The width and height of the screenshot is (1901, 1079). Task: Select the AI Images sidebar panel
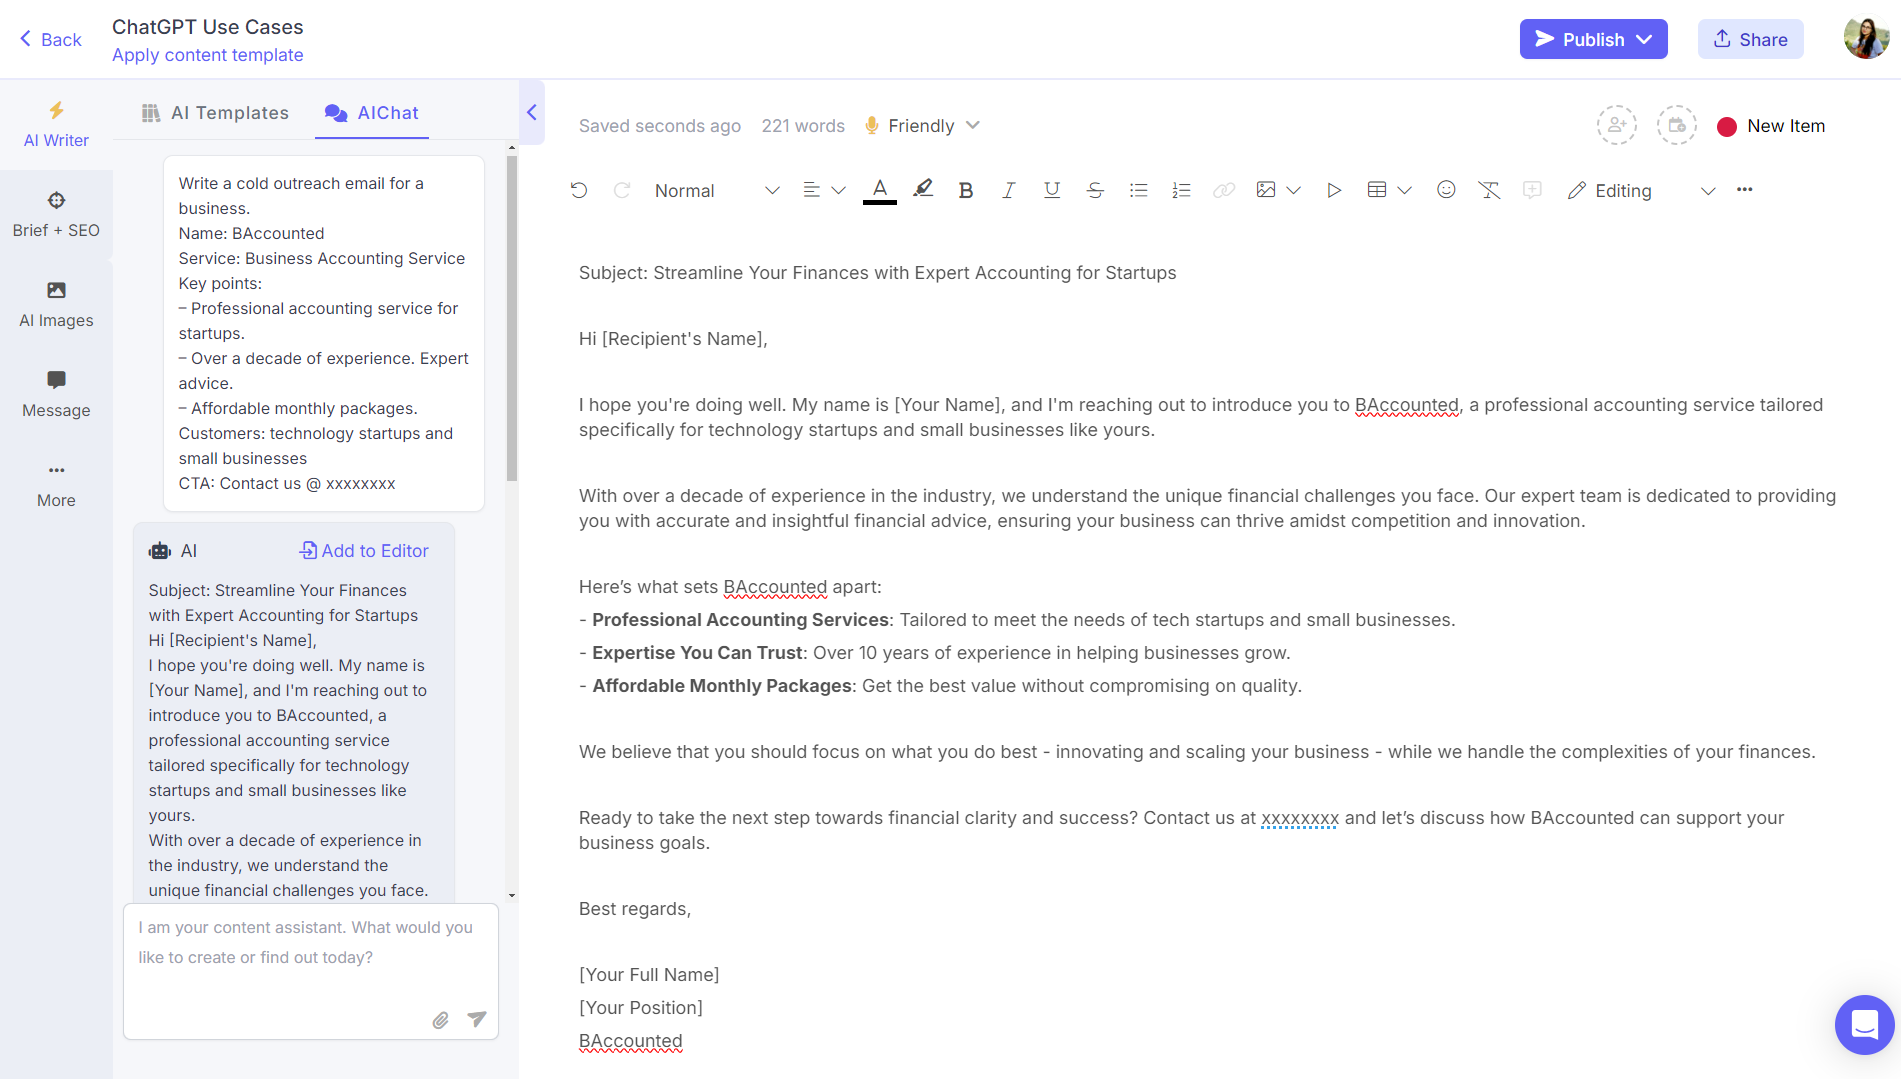(x=56, y=303)
